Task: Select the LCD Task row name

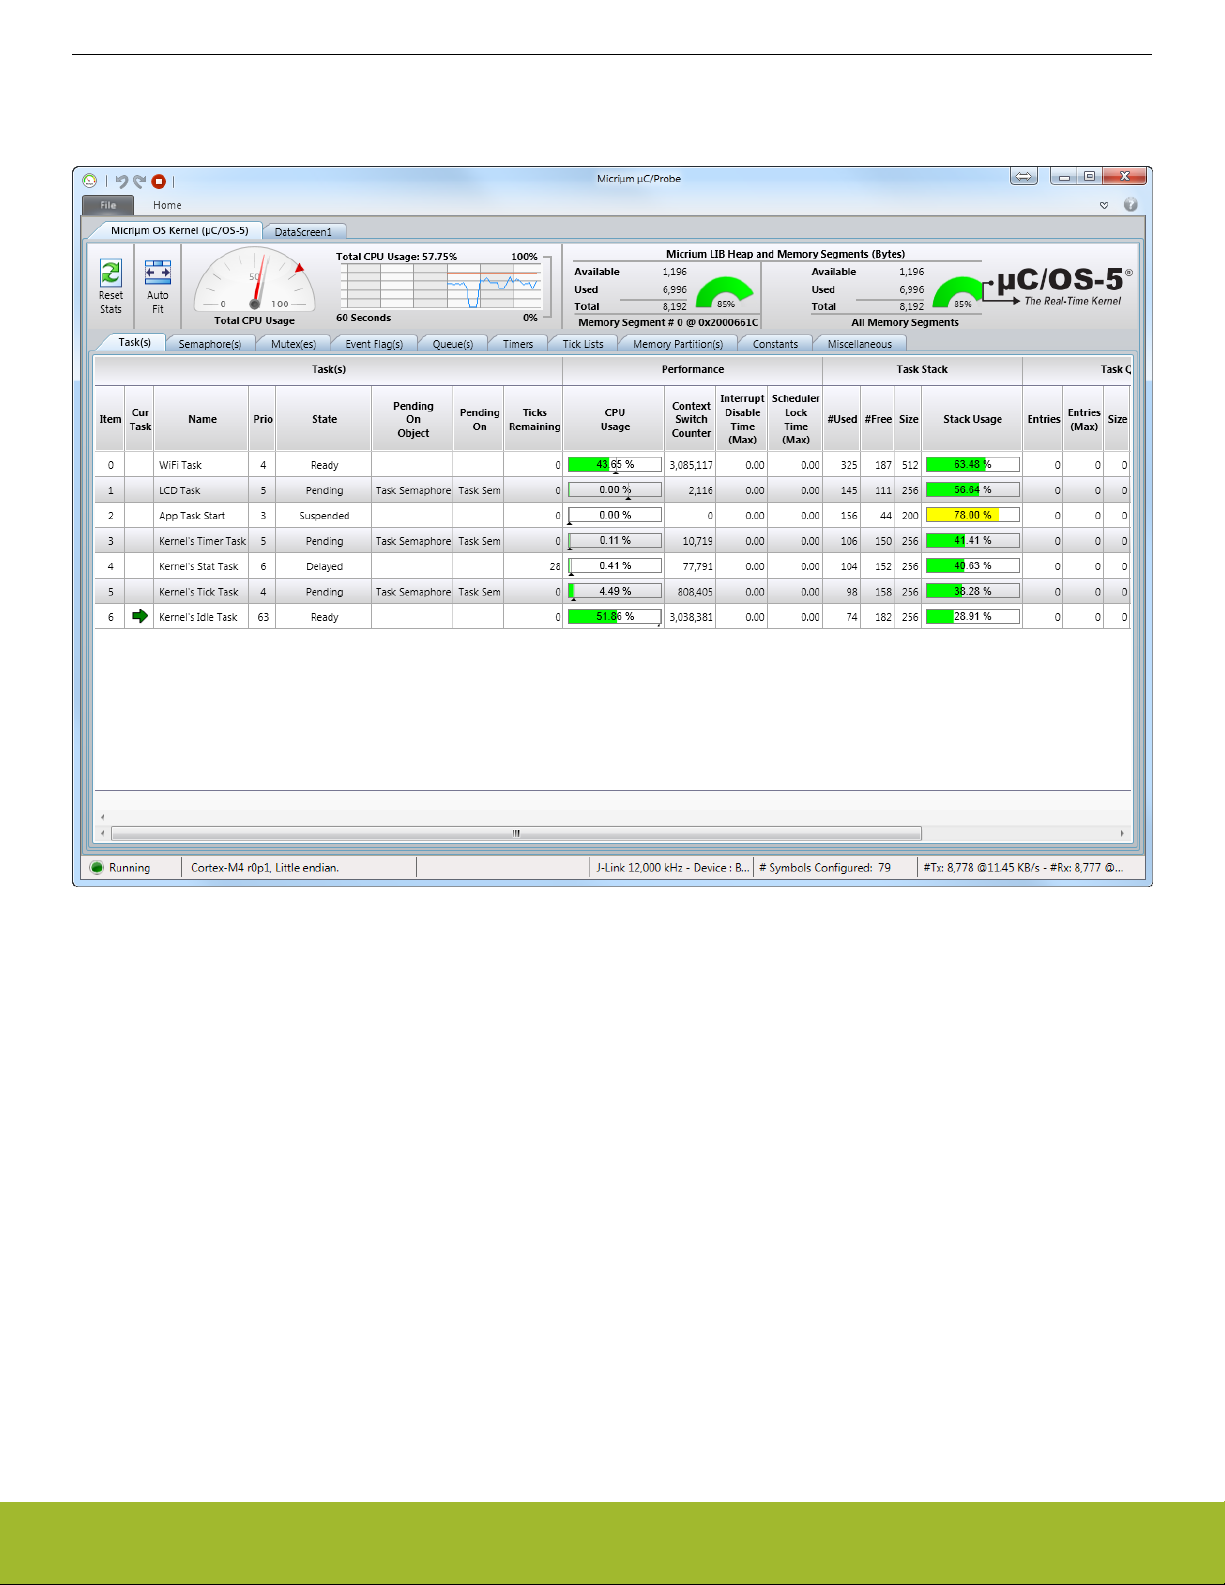Action: (x=179, y=491)
